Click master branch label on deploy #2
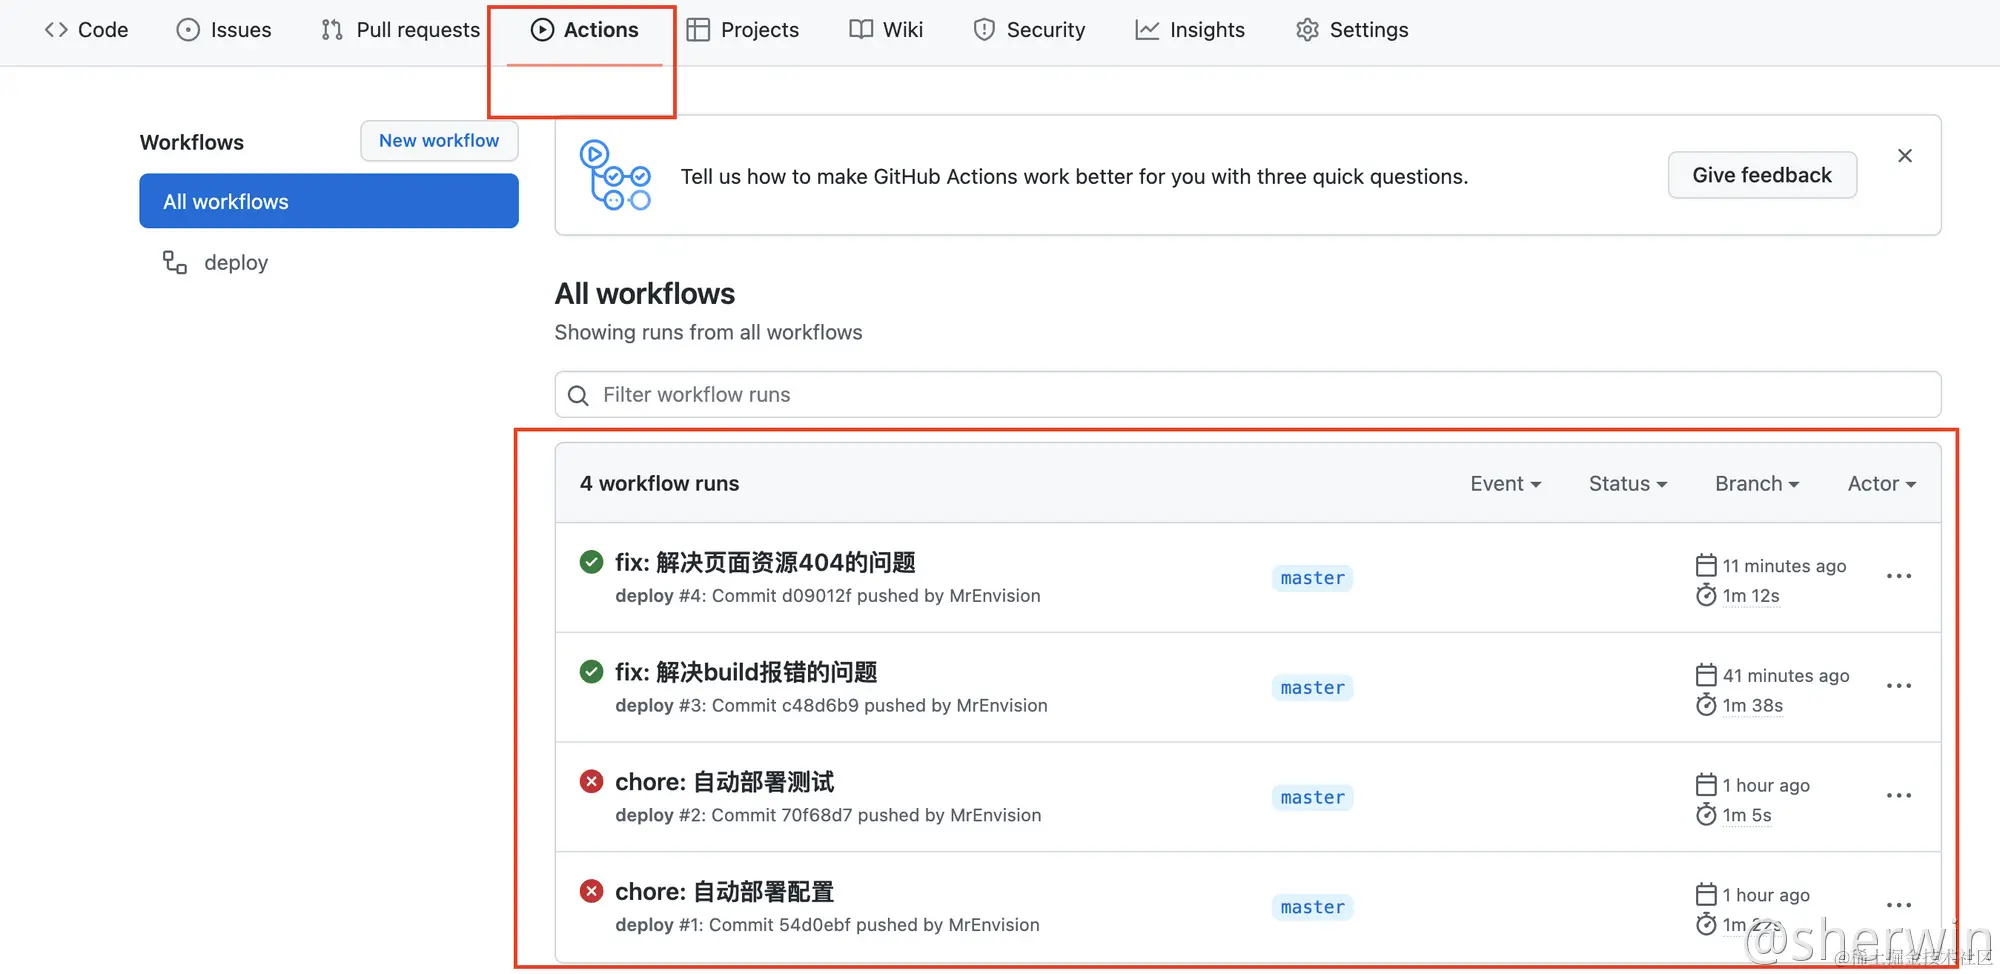The width and height of the screenshot is (2000, 974). pyautogui.click(x=1313, y=798)
